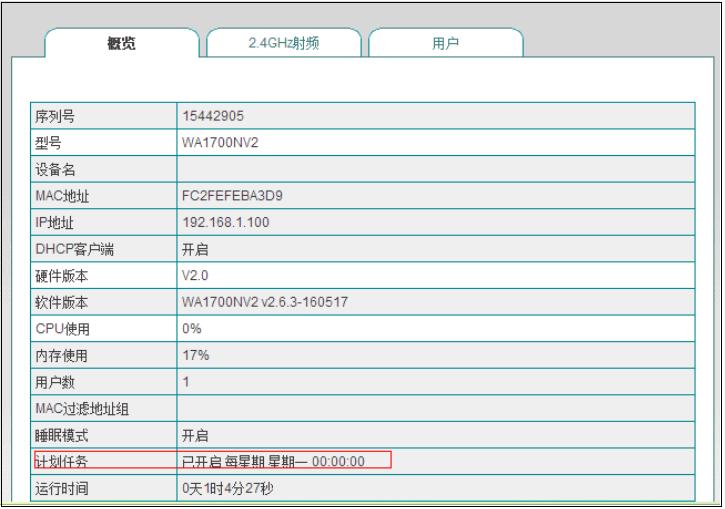Image resolution: width=725 pixels, height=509 pixels.
Task: Select the 用户数 label cell
Action: pos(104,382)
